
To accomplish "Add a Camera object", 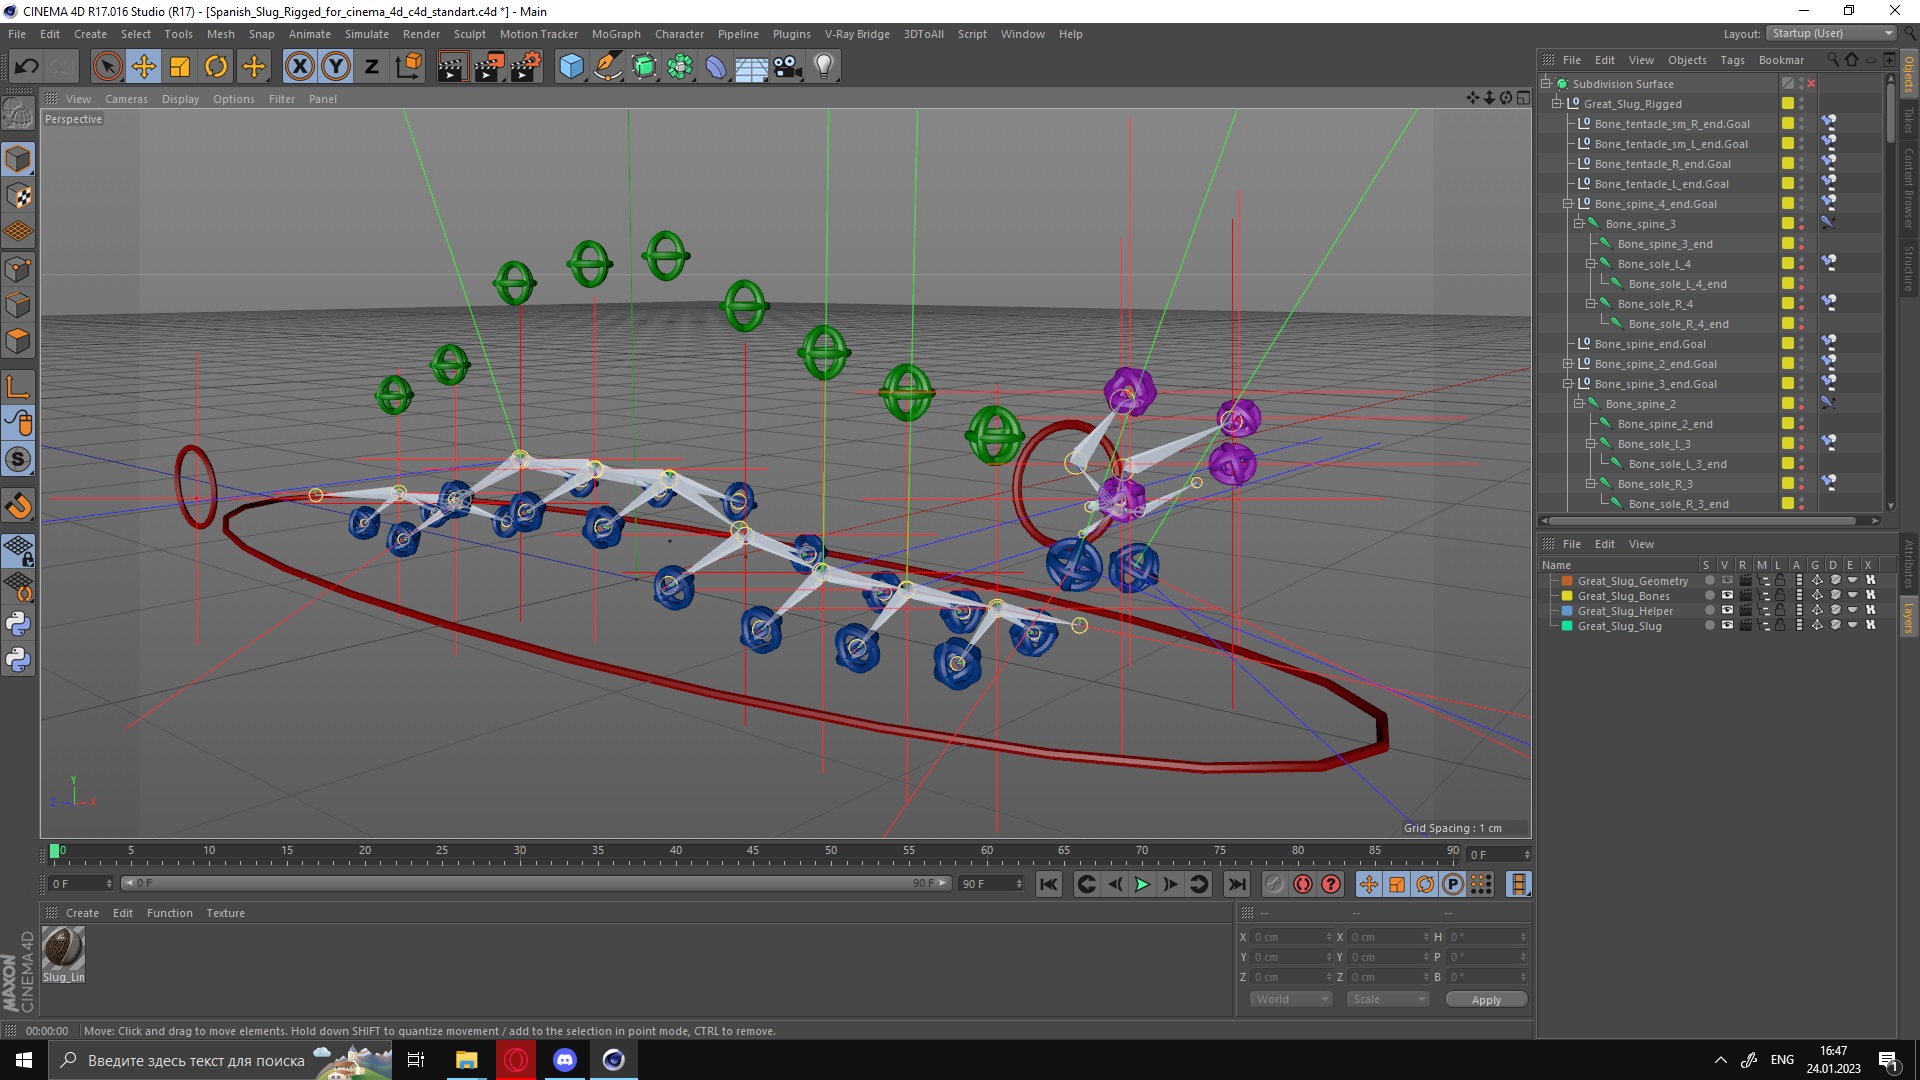I will 788,67.
